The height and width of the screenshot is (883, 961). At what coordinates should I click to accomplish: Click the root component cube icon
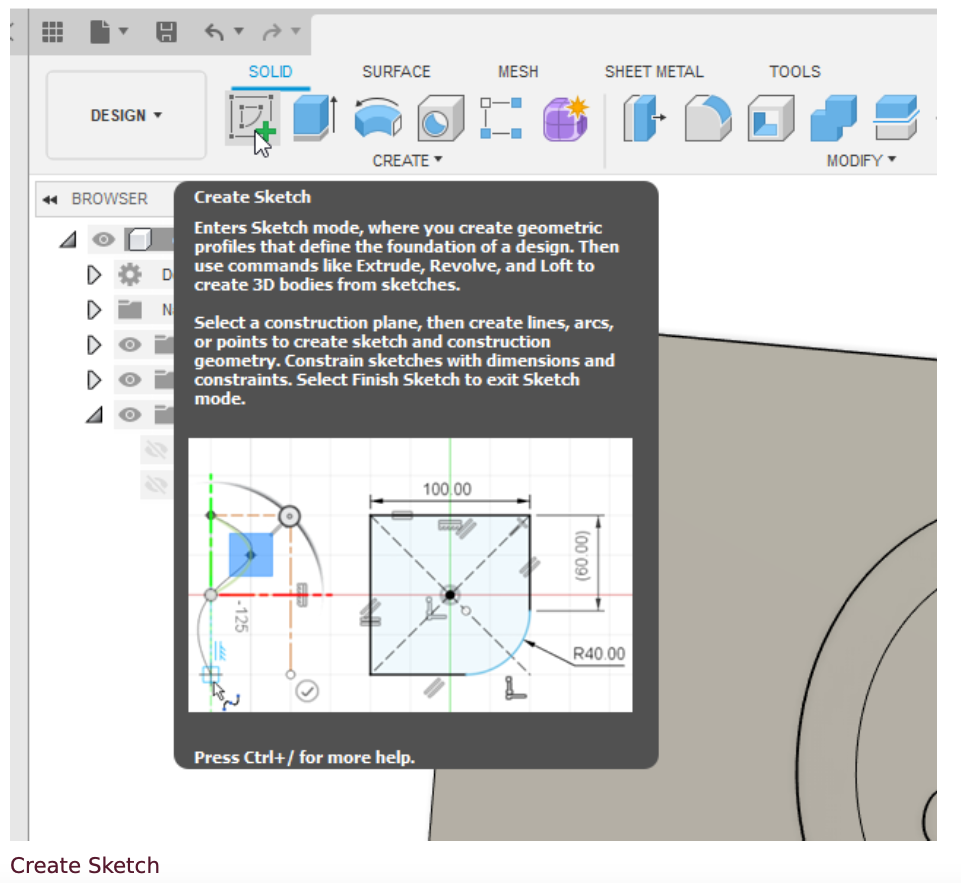pyautogui.click(x=139, y=240)
